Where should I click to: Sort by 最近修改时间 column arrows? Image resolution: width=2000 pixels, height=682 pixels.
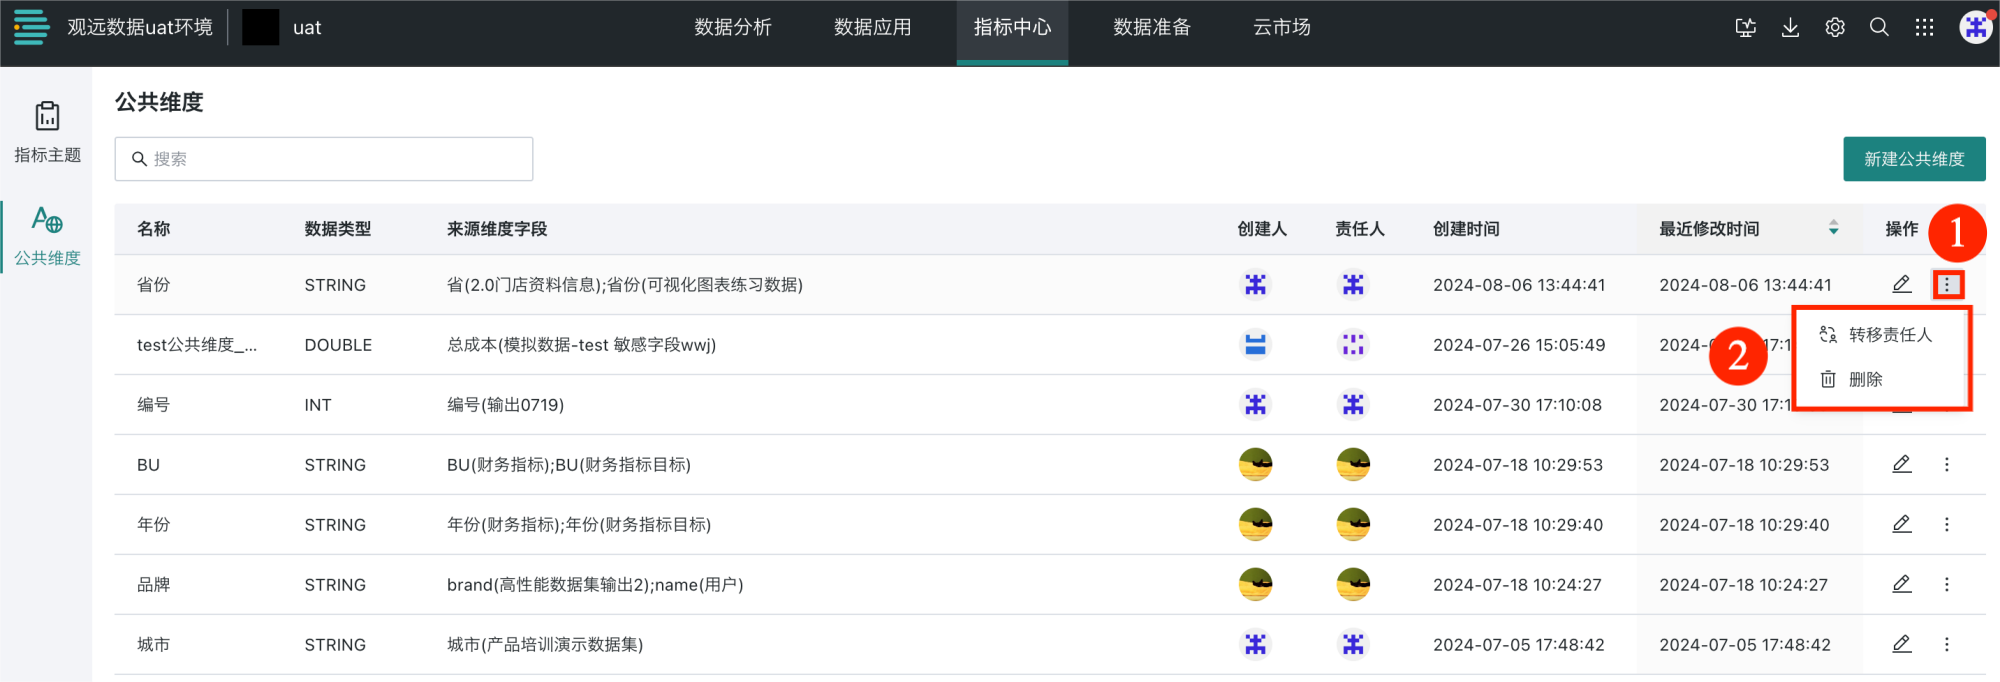pos(1833,229)
